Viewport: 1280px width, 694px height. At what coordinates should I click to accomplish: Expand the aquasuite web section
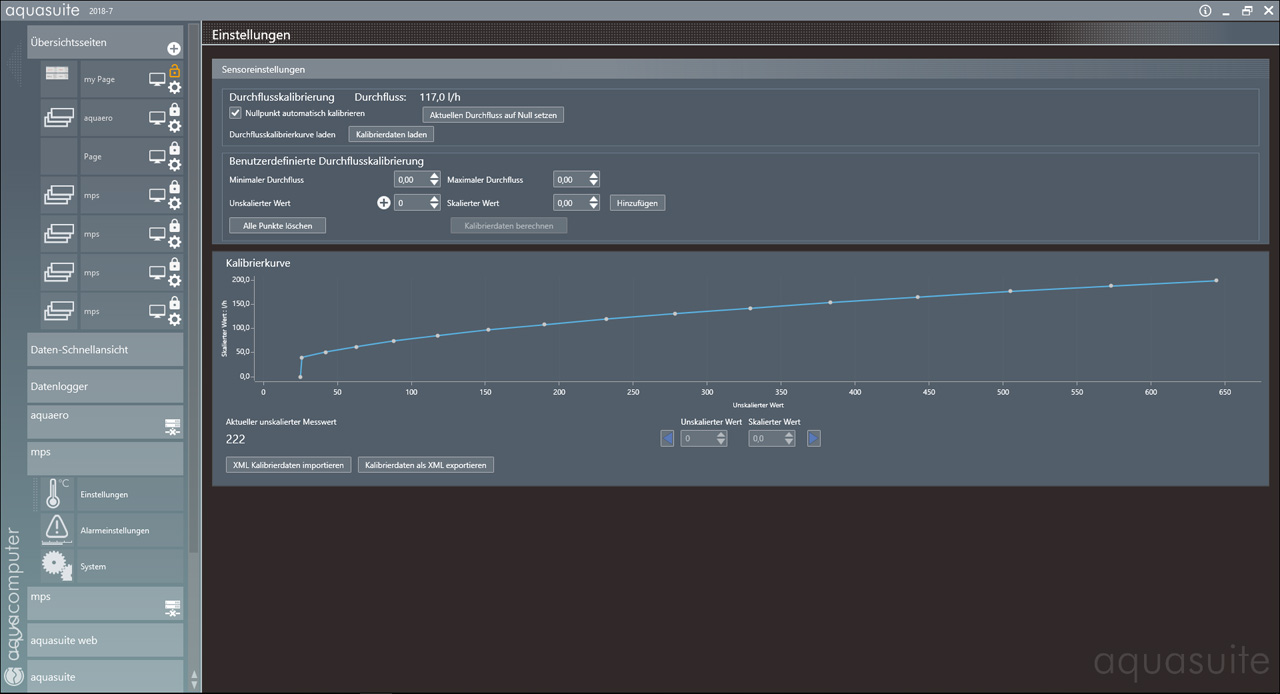(105, 640)
